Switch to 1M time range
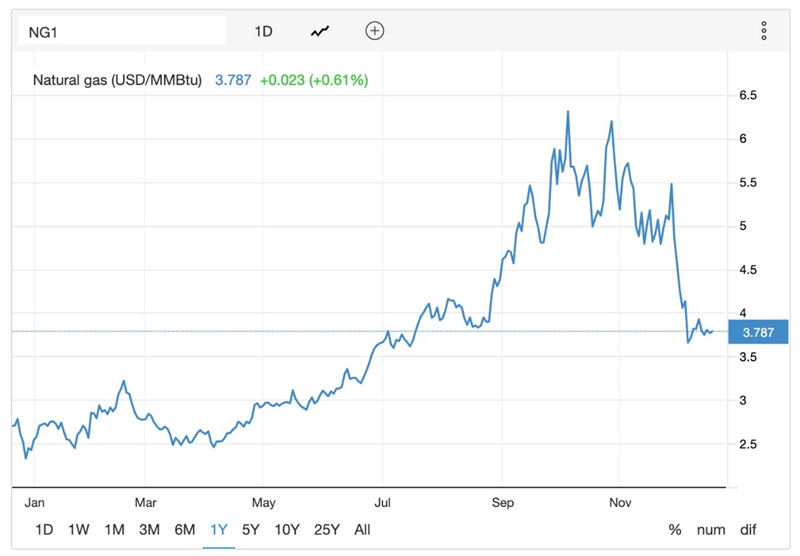Image resolution: width=800 pixels, height=556 pixels. (x=114, y=530)
